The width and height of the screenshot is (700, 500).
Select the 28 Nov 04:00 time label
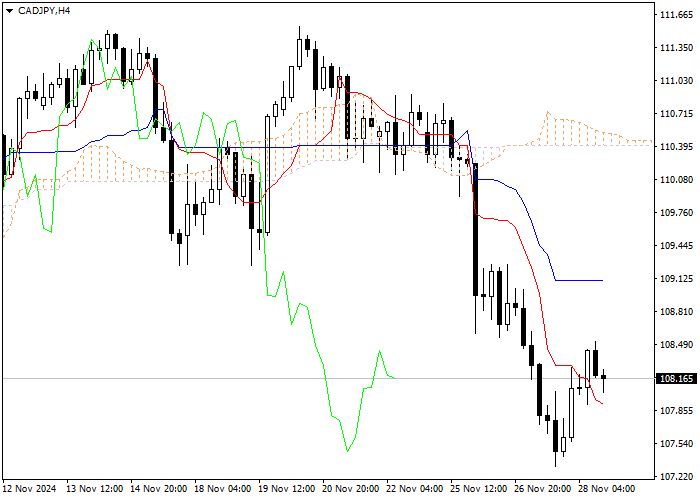pyautogui.click(x=607, y=489)
